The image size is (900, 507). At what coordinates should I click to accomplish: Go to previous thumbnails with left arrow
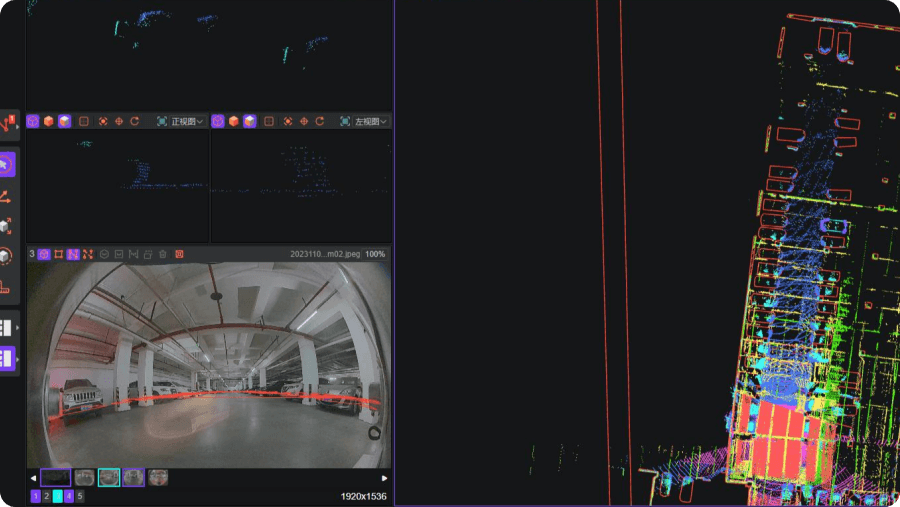tap(33, 478)
